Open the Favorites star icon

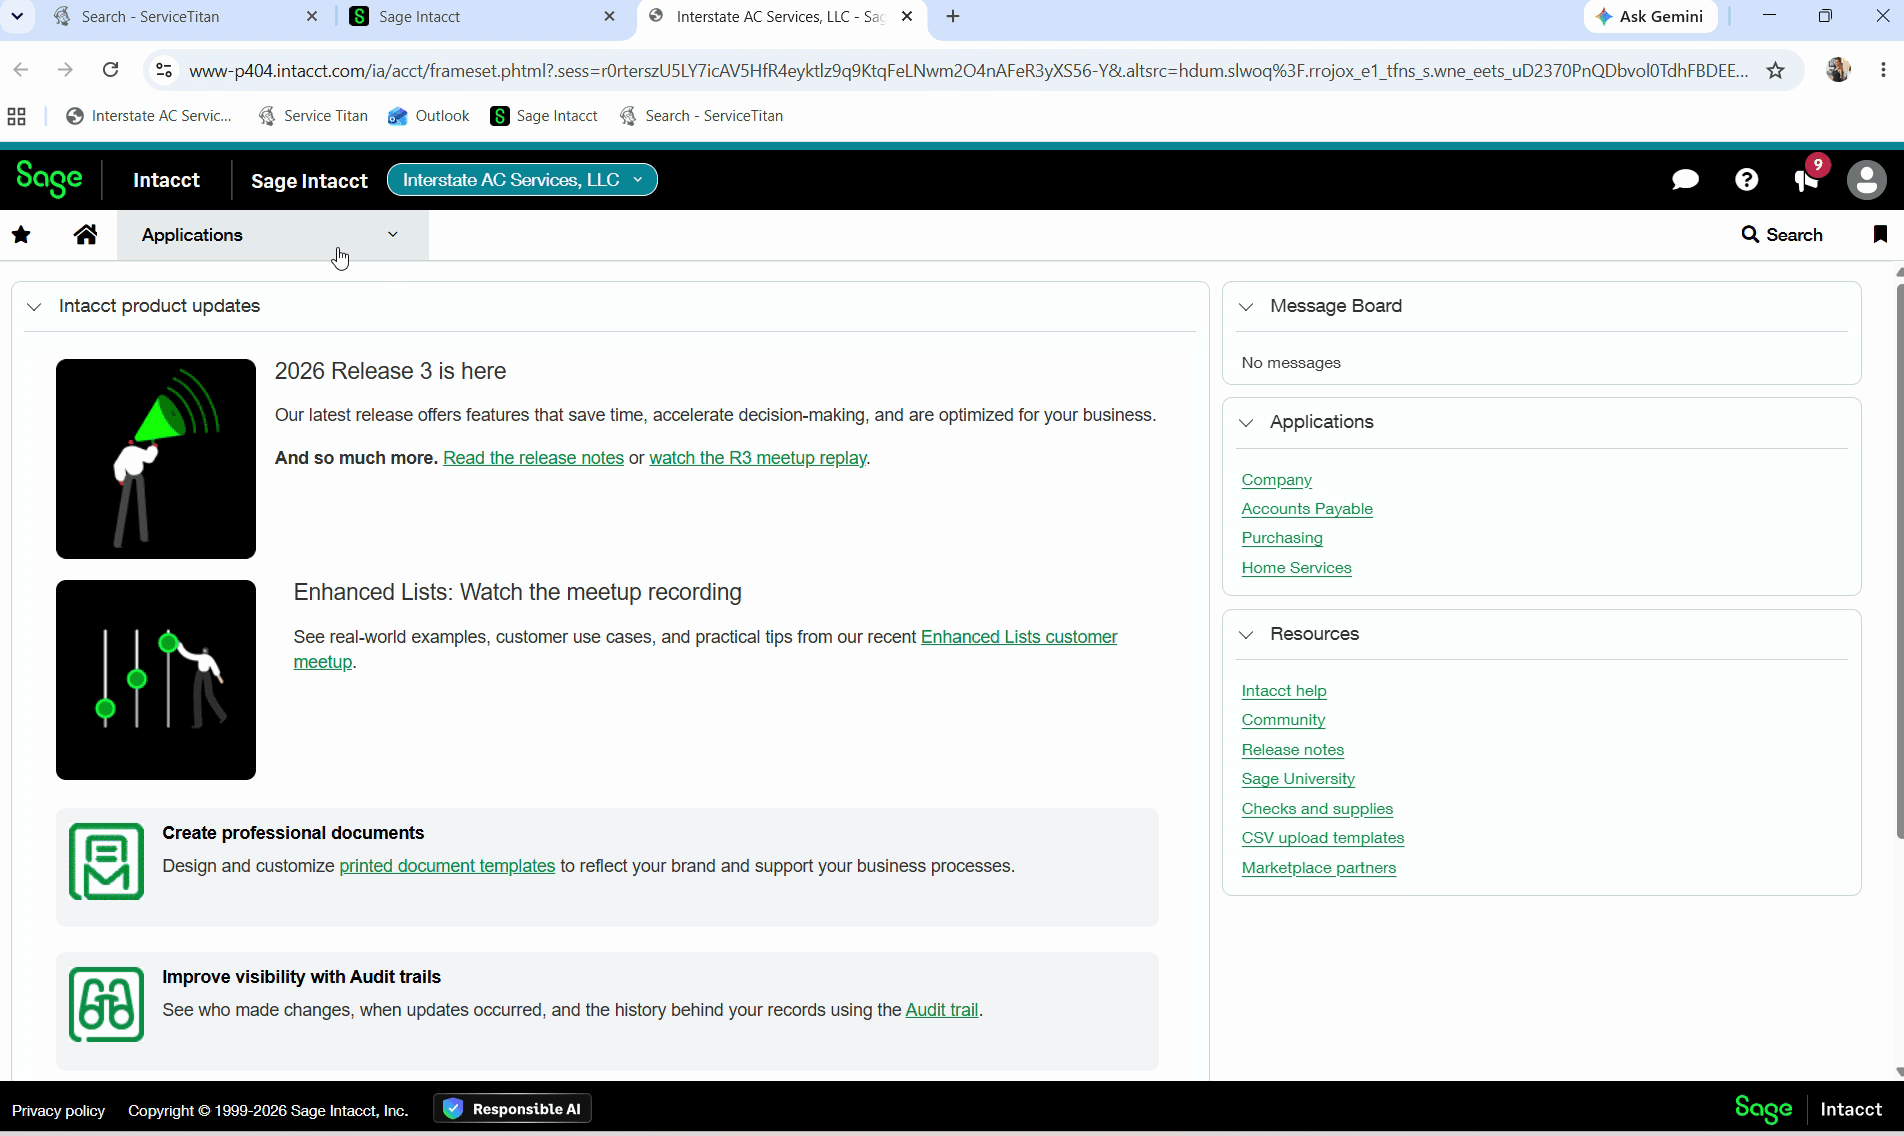(x=21, y=235)
